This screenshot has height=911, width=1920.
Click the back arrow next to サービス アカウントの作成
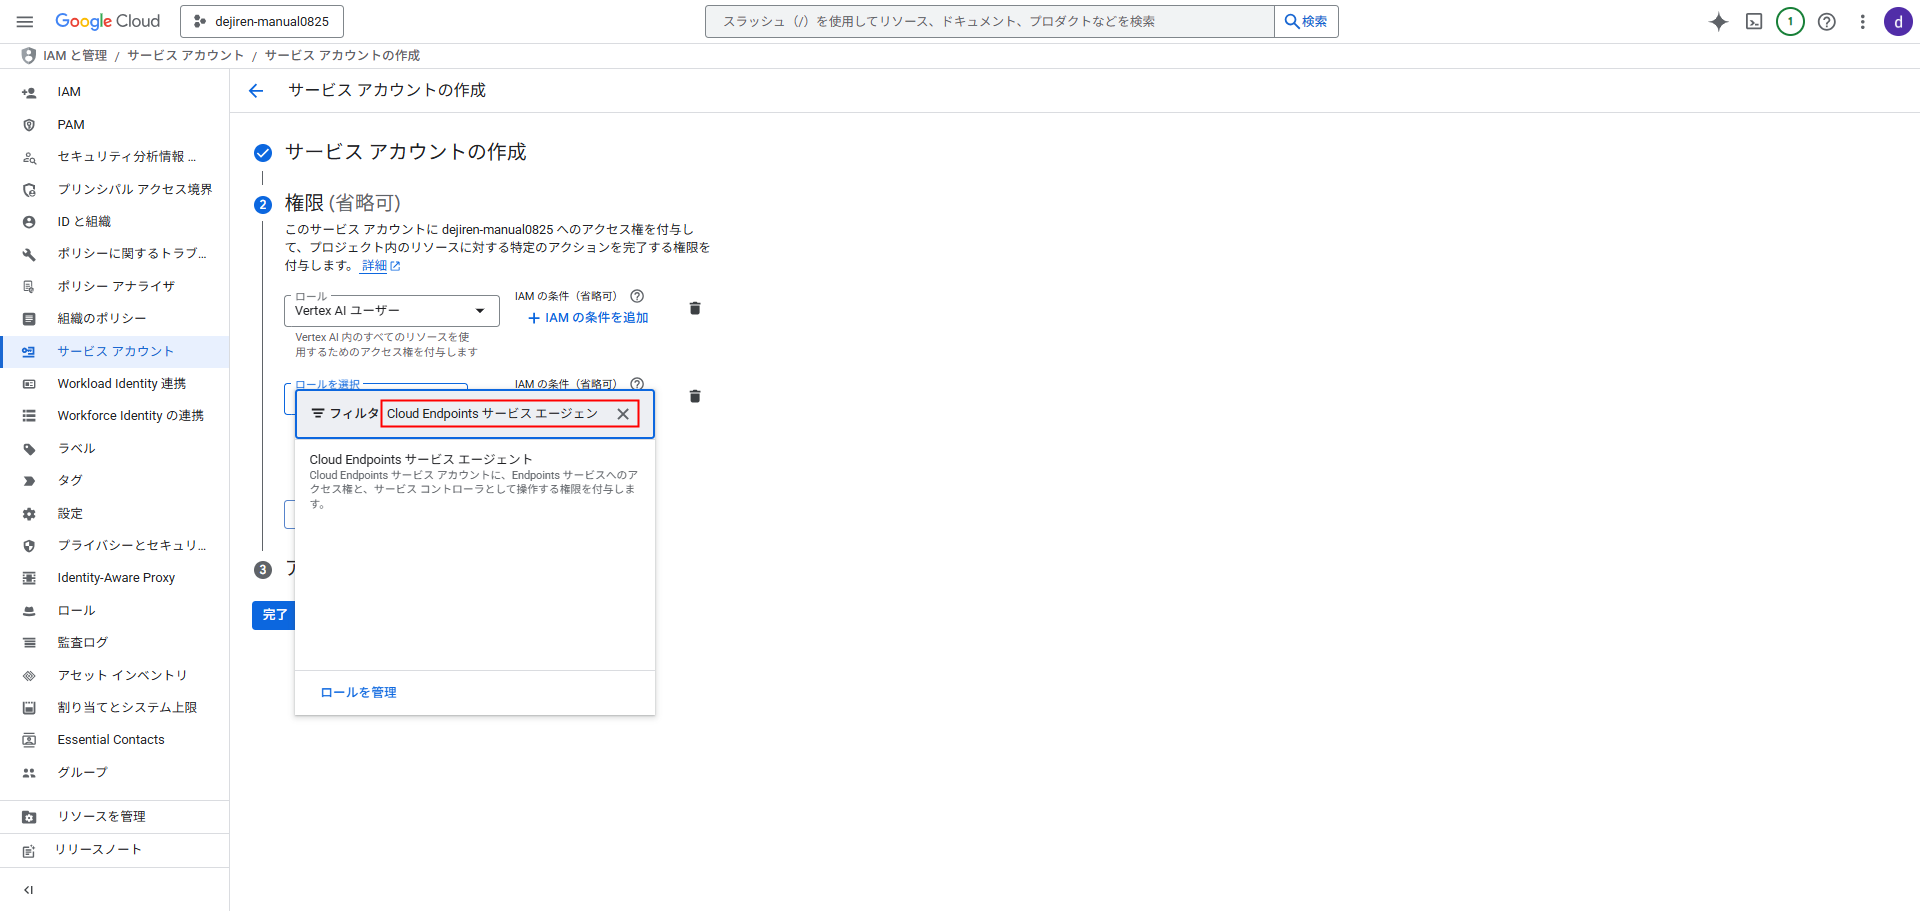click(256, 91)
